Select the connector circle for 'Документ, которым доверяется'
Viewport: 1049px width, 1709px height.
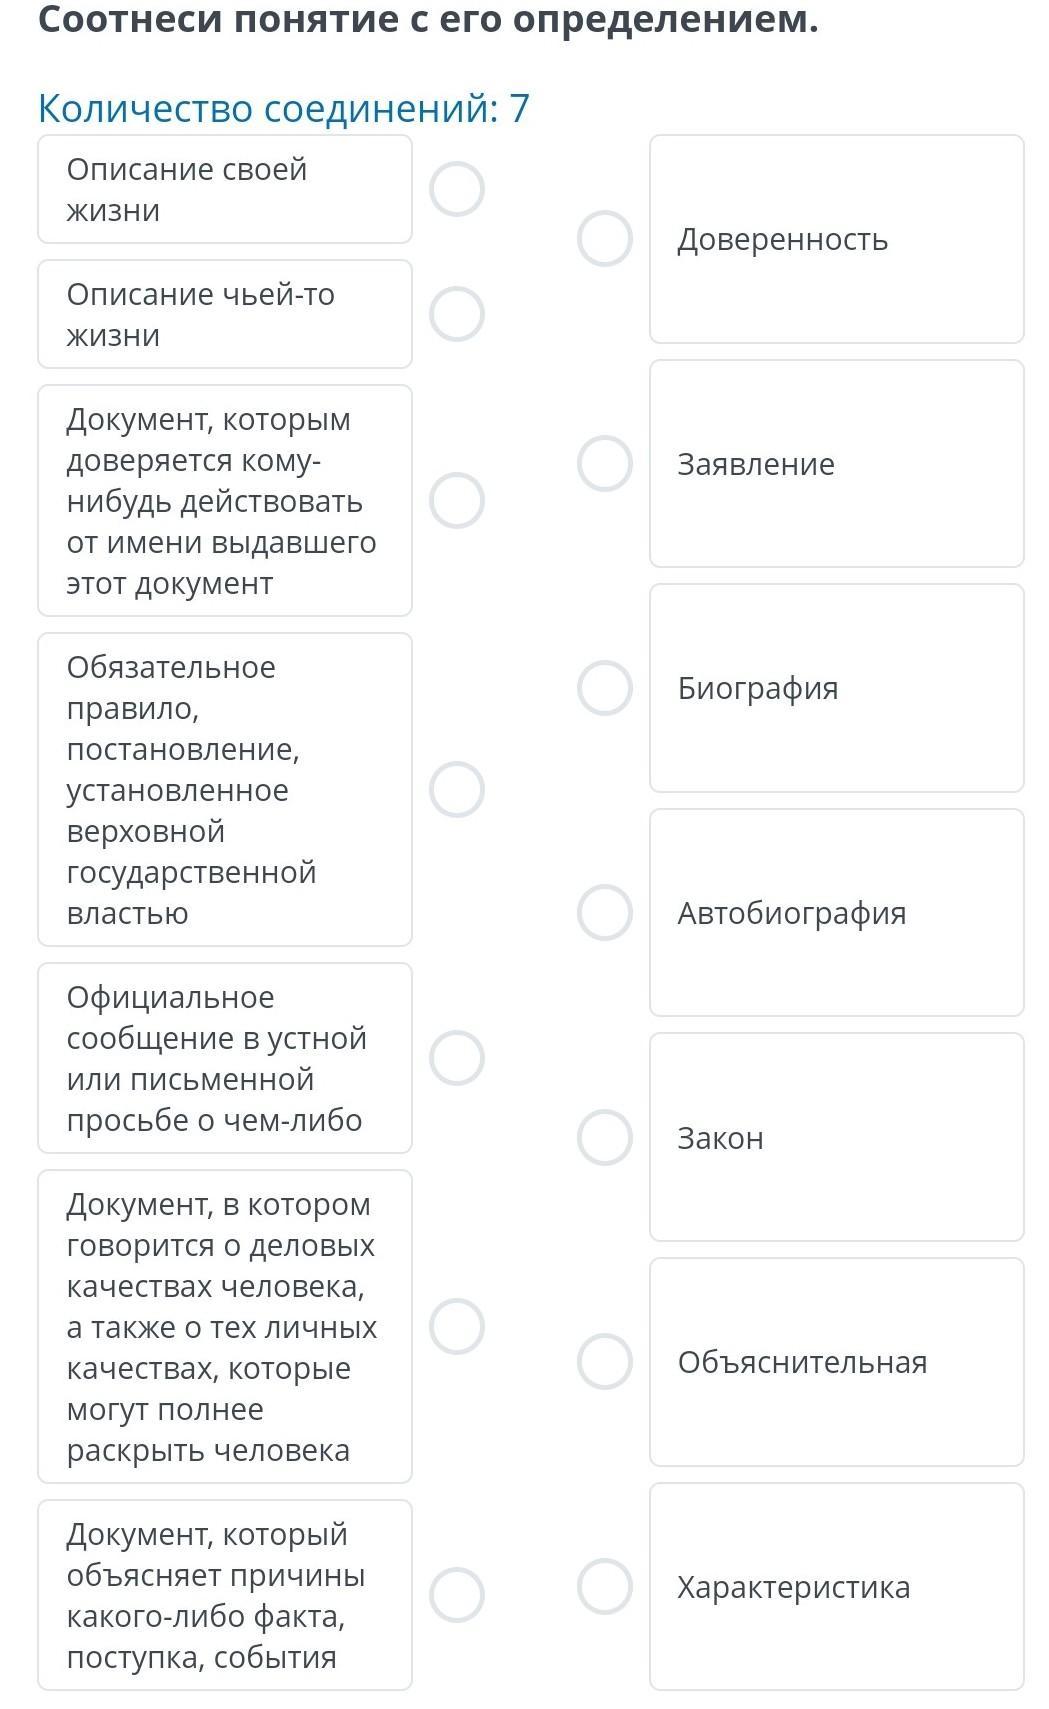coord(457,500)
